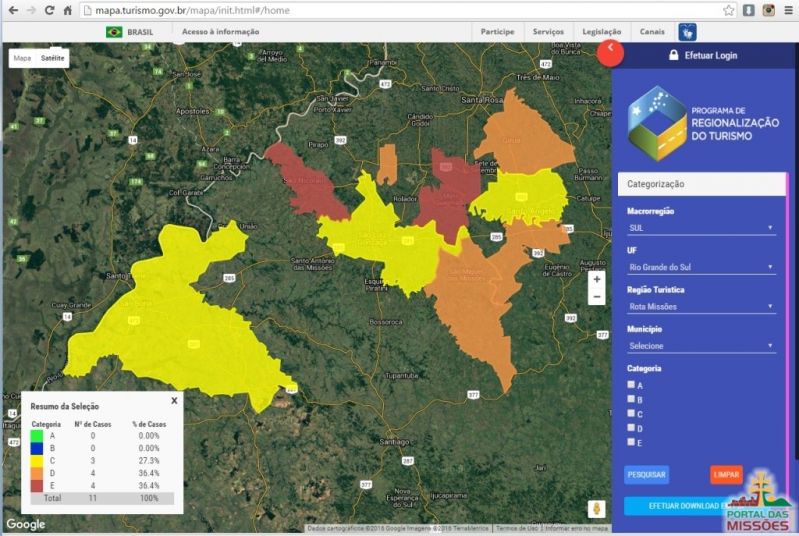799x536 pixels.
Task: Bookmark page with star icon
Action: click(729, 10)
